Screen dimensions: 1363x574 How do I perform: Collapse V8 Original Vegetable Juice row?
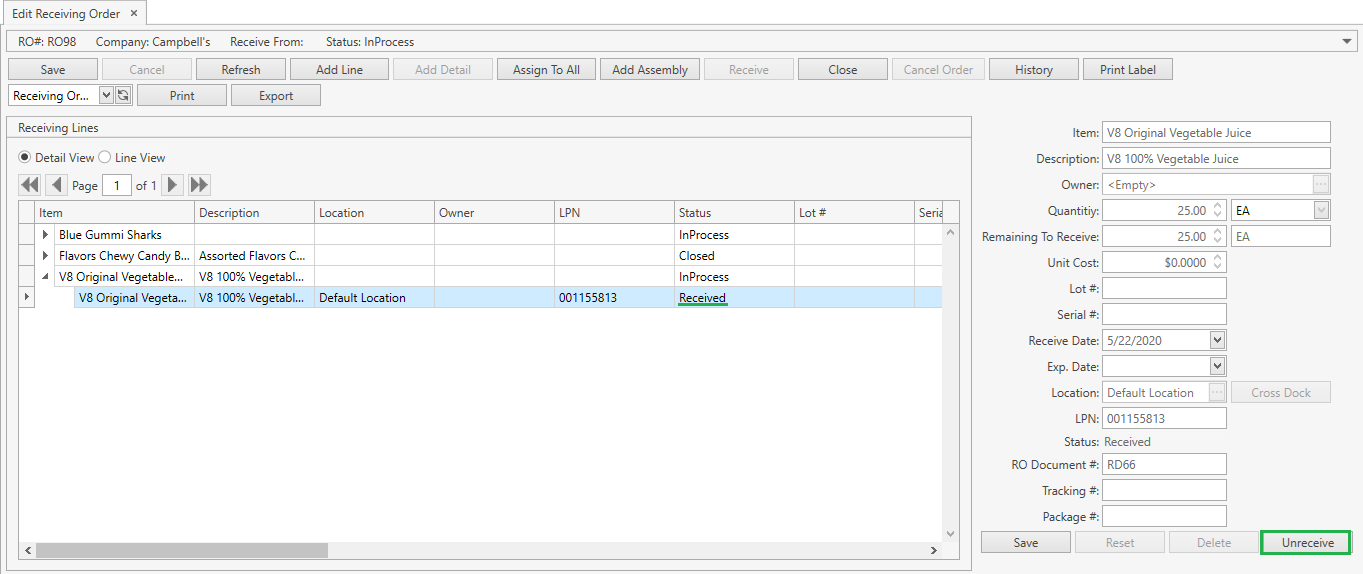45,277
